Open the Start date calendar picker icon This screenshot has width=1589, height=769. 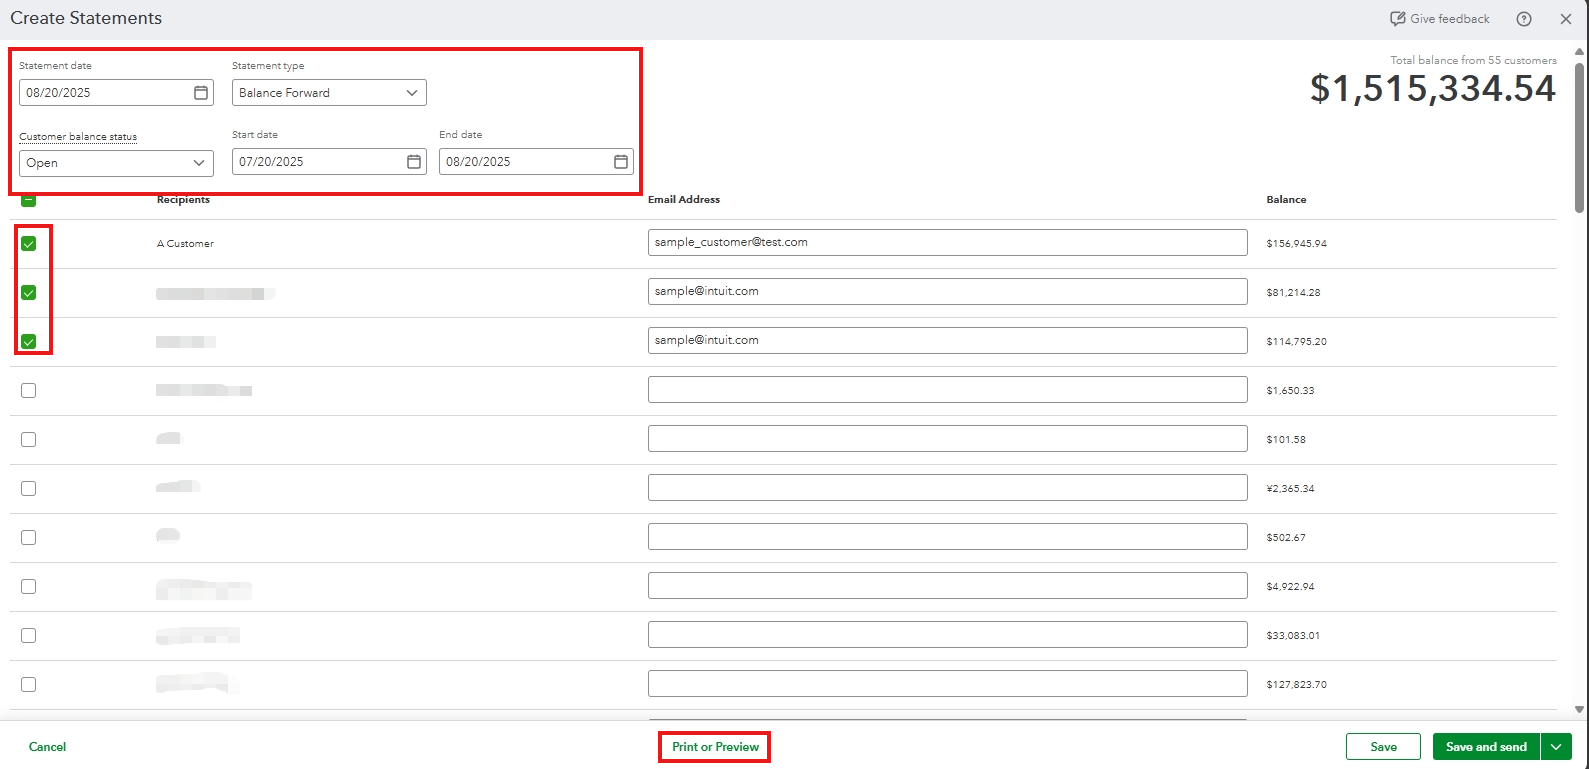414,162
